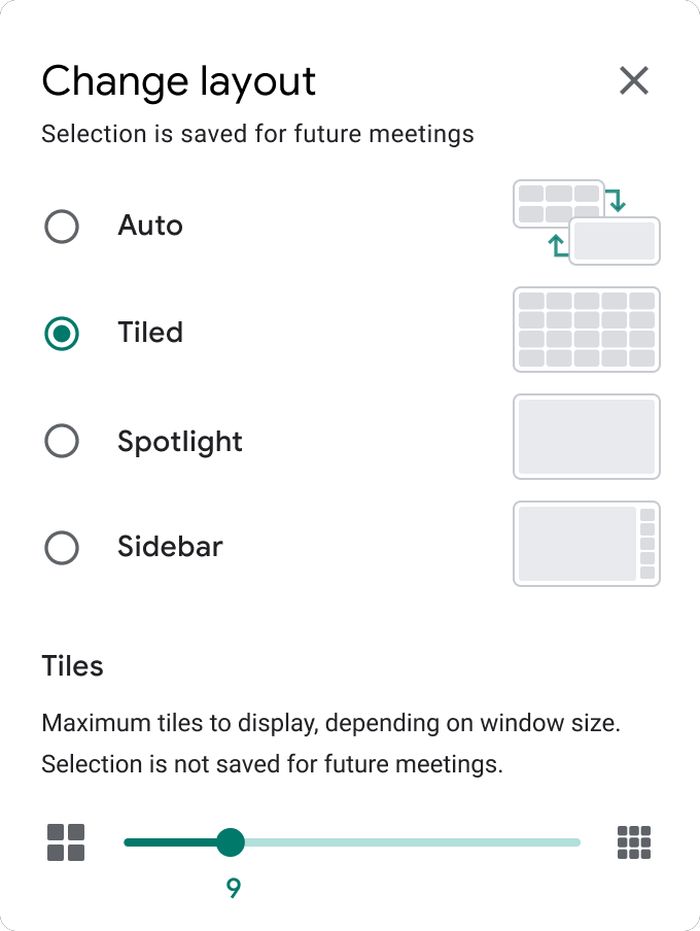Viewport: 700px width, 931px height.
Task: Select the Auto layout radio button
Action: coord(62,226)
